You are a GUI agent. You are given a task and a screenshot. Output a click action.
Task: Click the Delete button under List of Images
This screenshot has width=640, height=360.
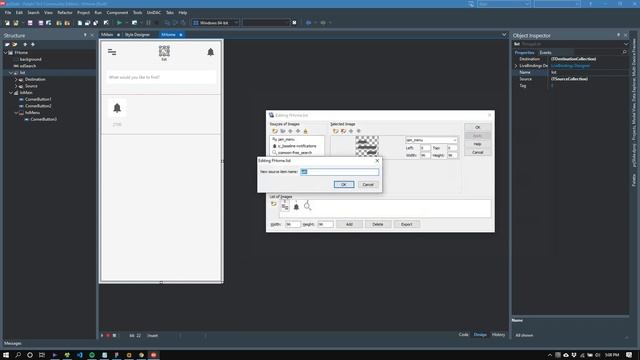pyautogui.click(x=378, y=224)
